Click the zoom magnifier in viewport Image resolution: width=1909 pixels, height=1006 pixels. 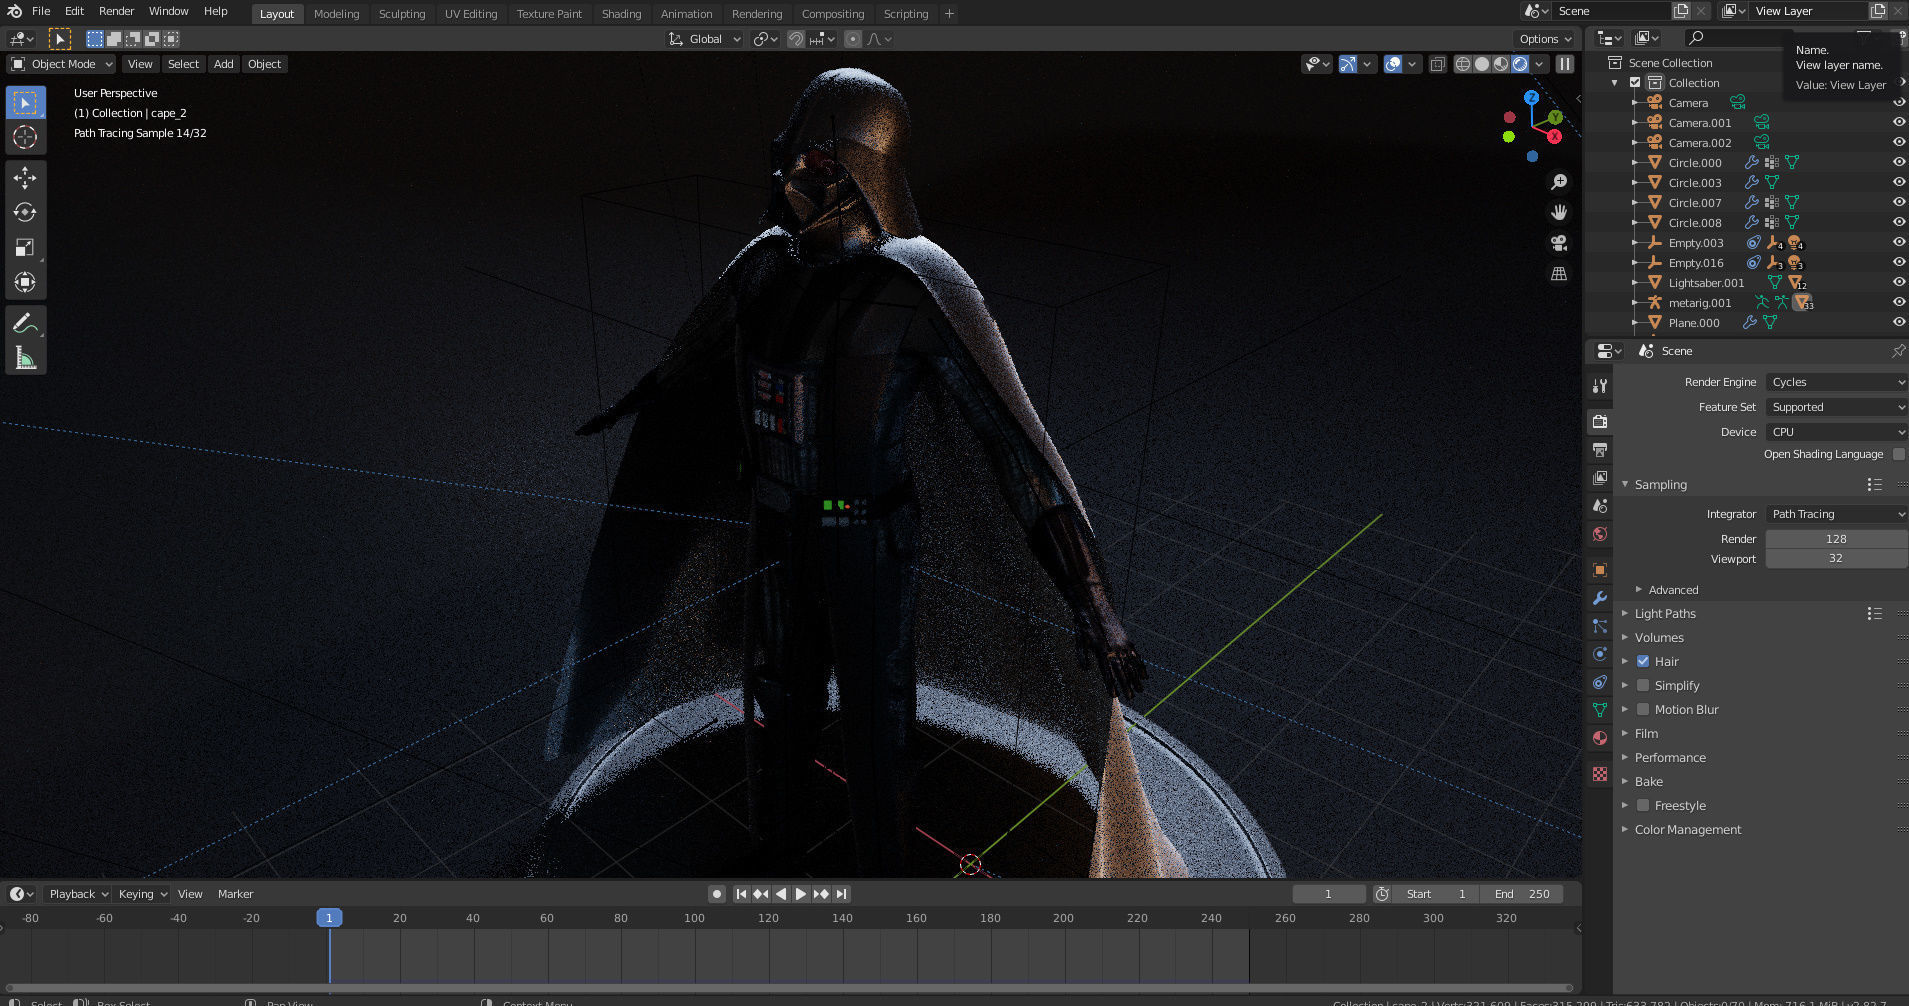click(x=1558, y=182)
